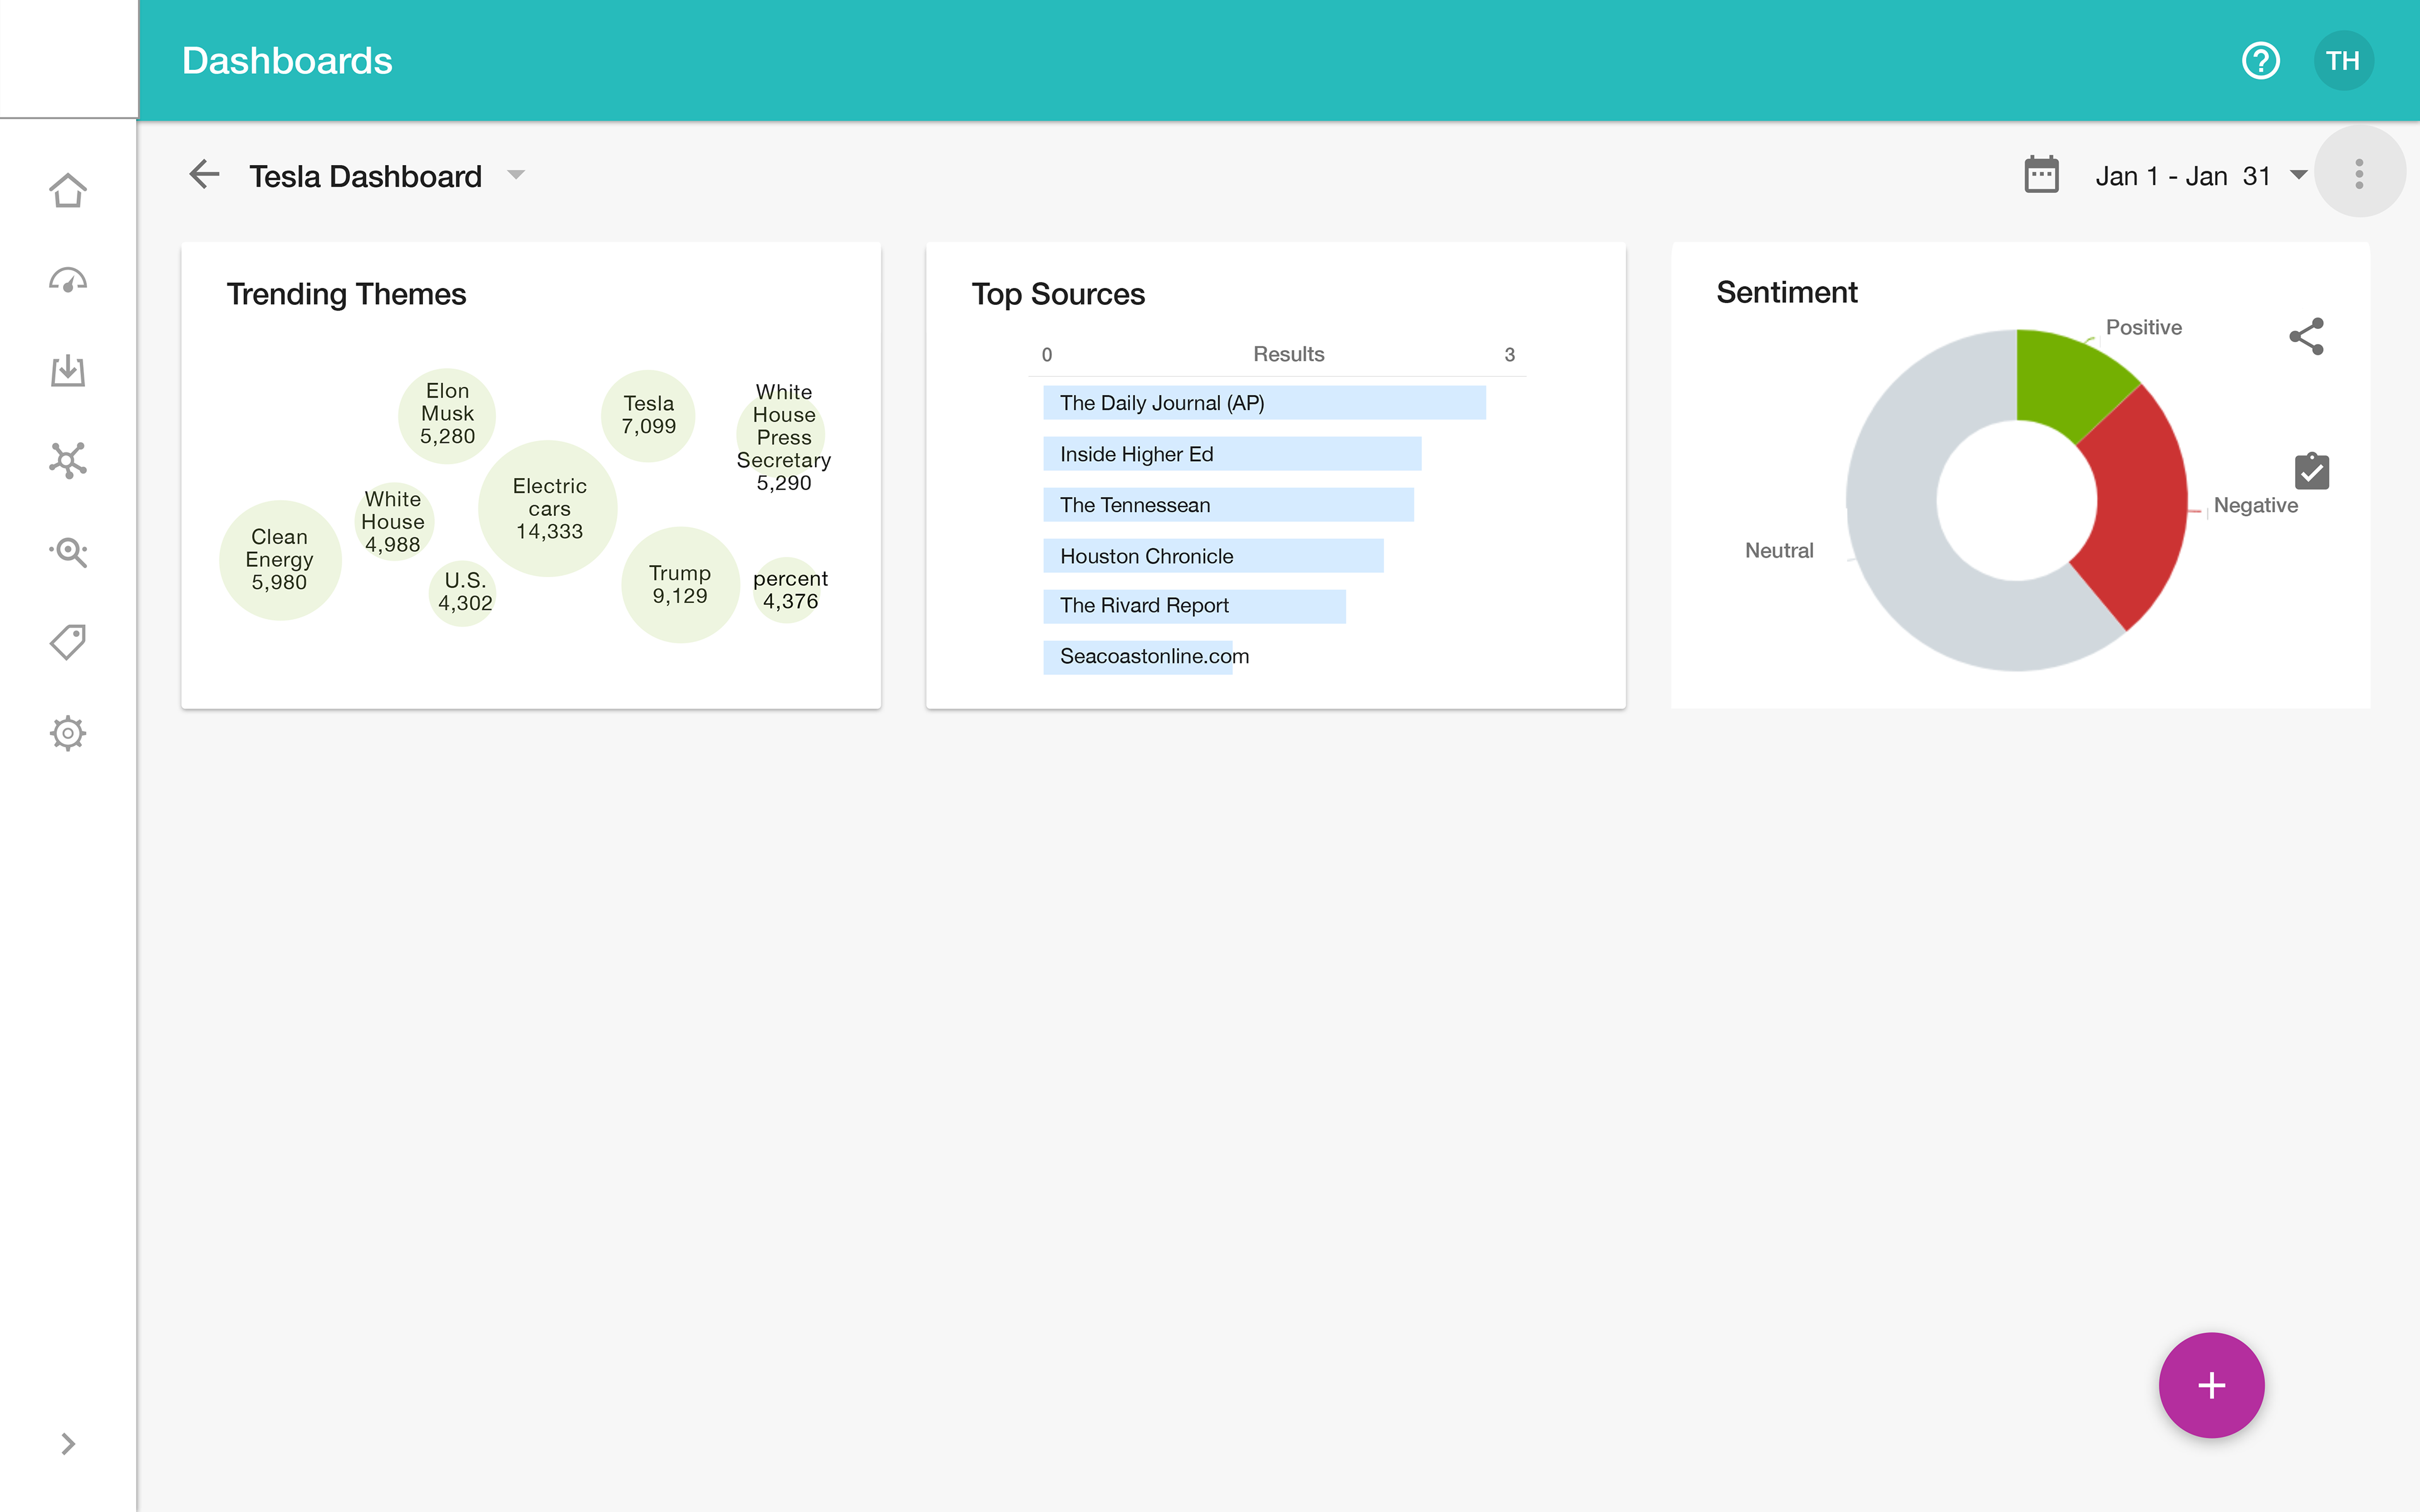The width and height of the screenshot is (2420, 1512).
Task: Click the Negative label on Sentiment chart
Action: (2255, 505)
